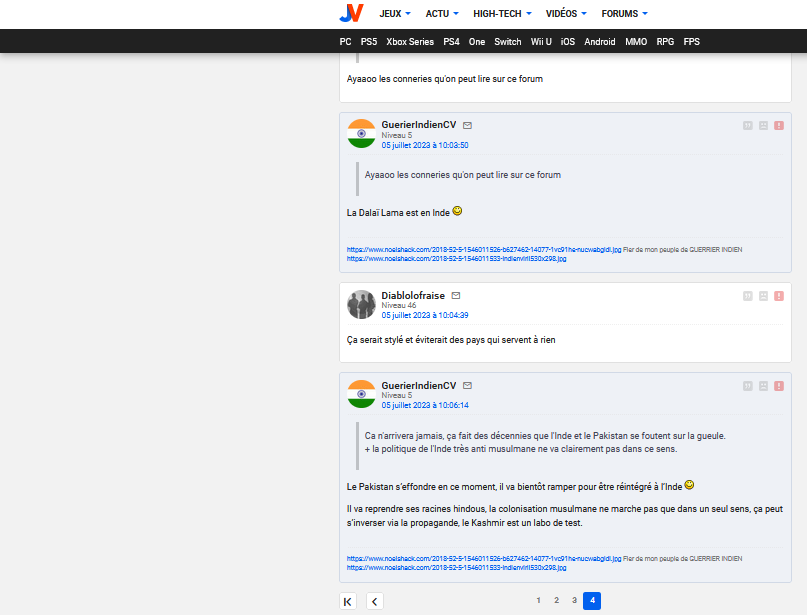
Task: Select current page 4
Action: point(592,601)
